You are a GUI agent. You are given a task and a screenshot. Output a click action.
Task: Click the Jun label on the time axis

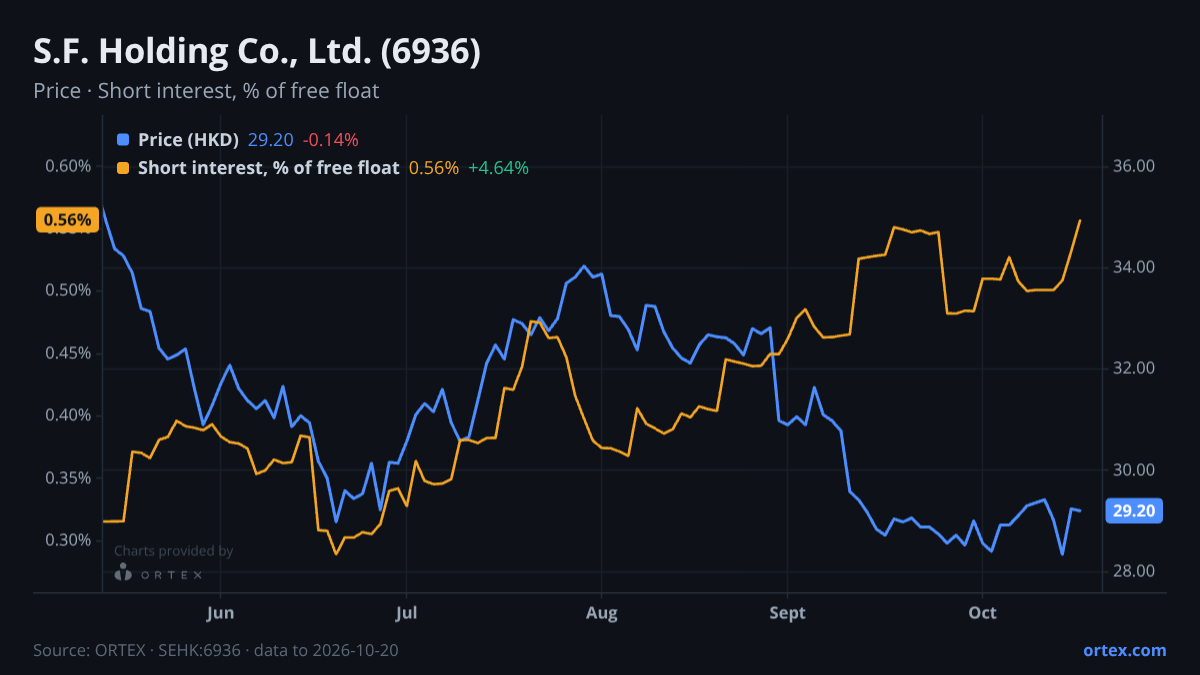pos(220,613)
